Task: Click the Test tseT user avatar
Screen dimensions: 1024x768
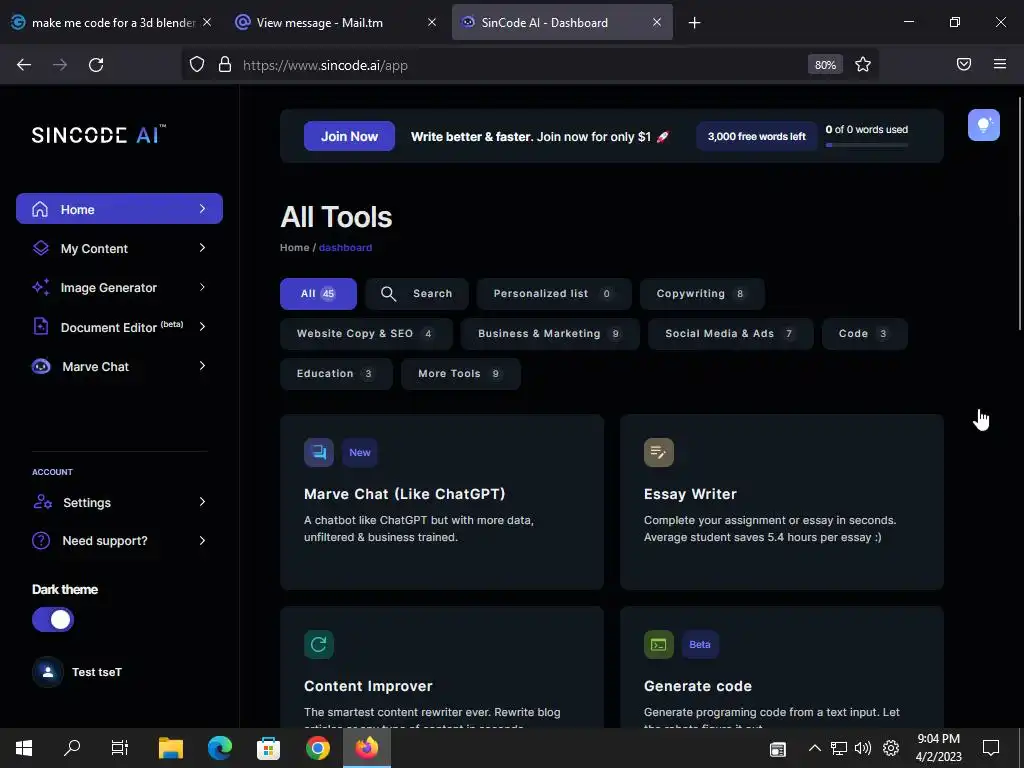Action: (48, 672)
